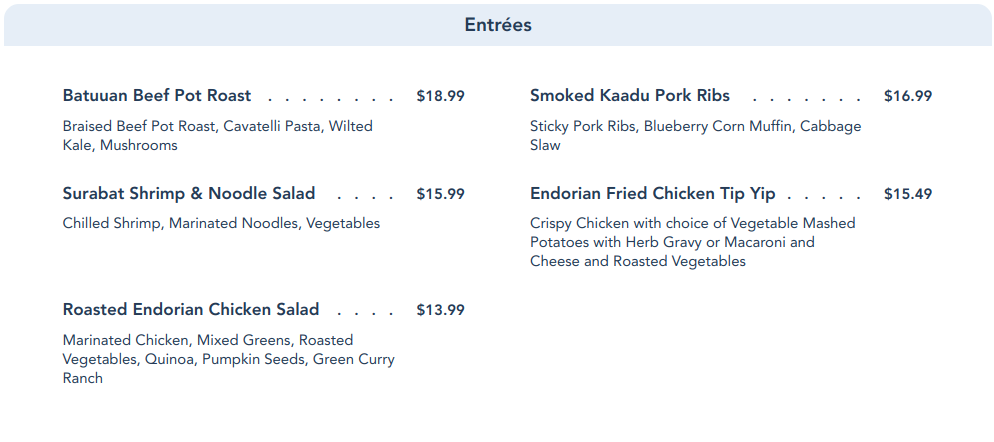
Task: Click the $16.99 price for Pork Ribs
Action: 908,96
